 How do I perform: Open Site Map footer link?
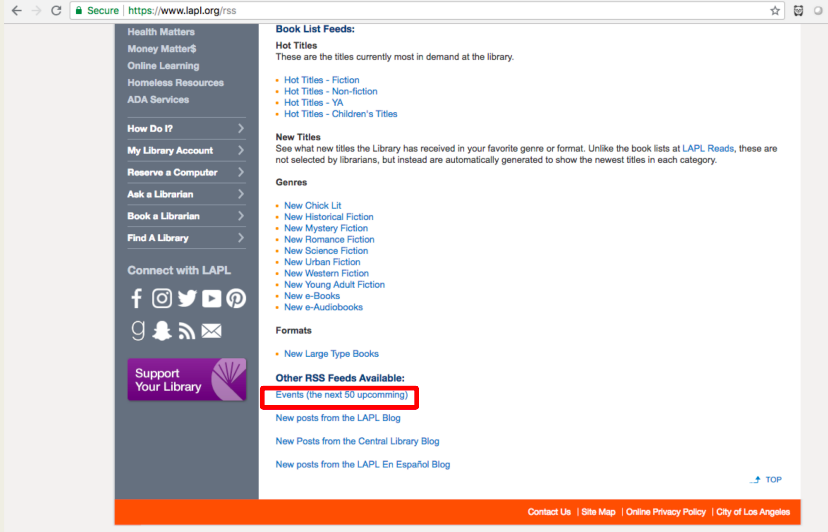pos(598,512)
